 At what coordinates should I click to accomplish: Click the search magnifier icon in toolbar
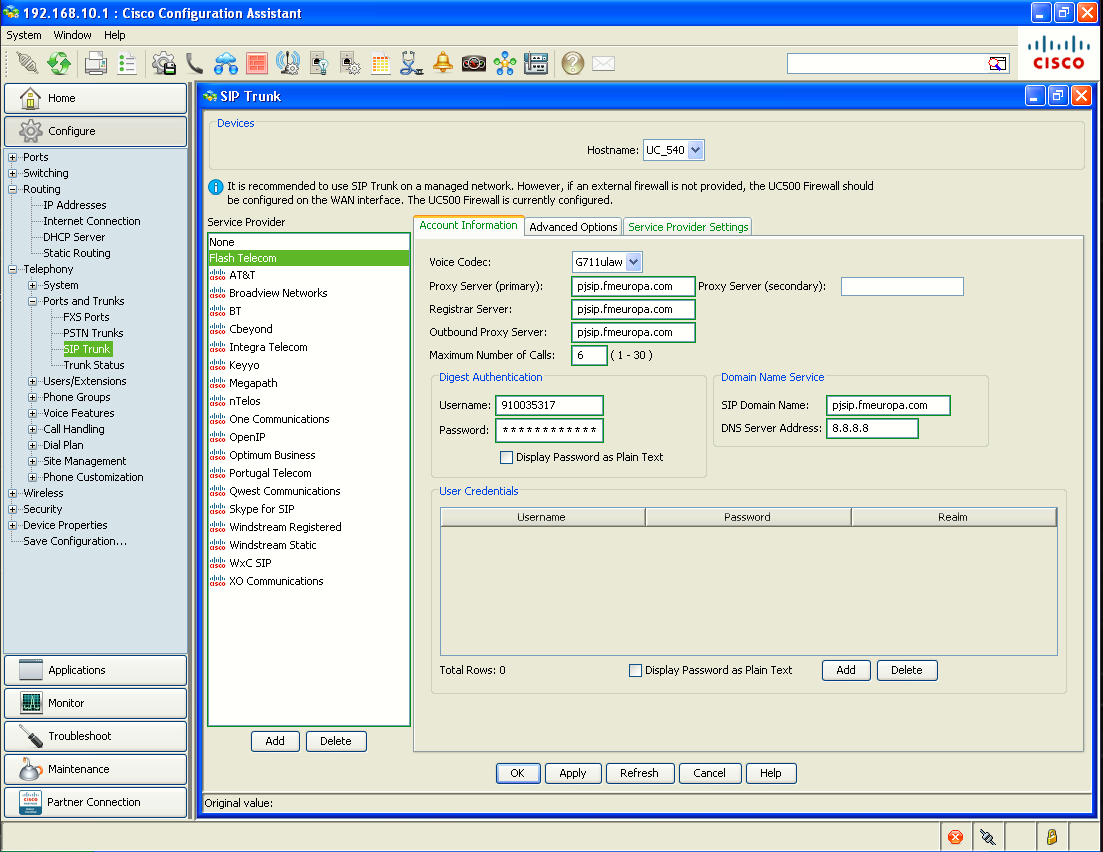coord(997,64)
